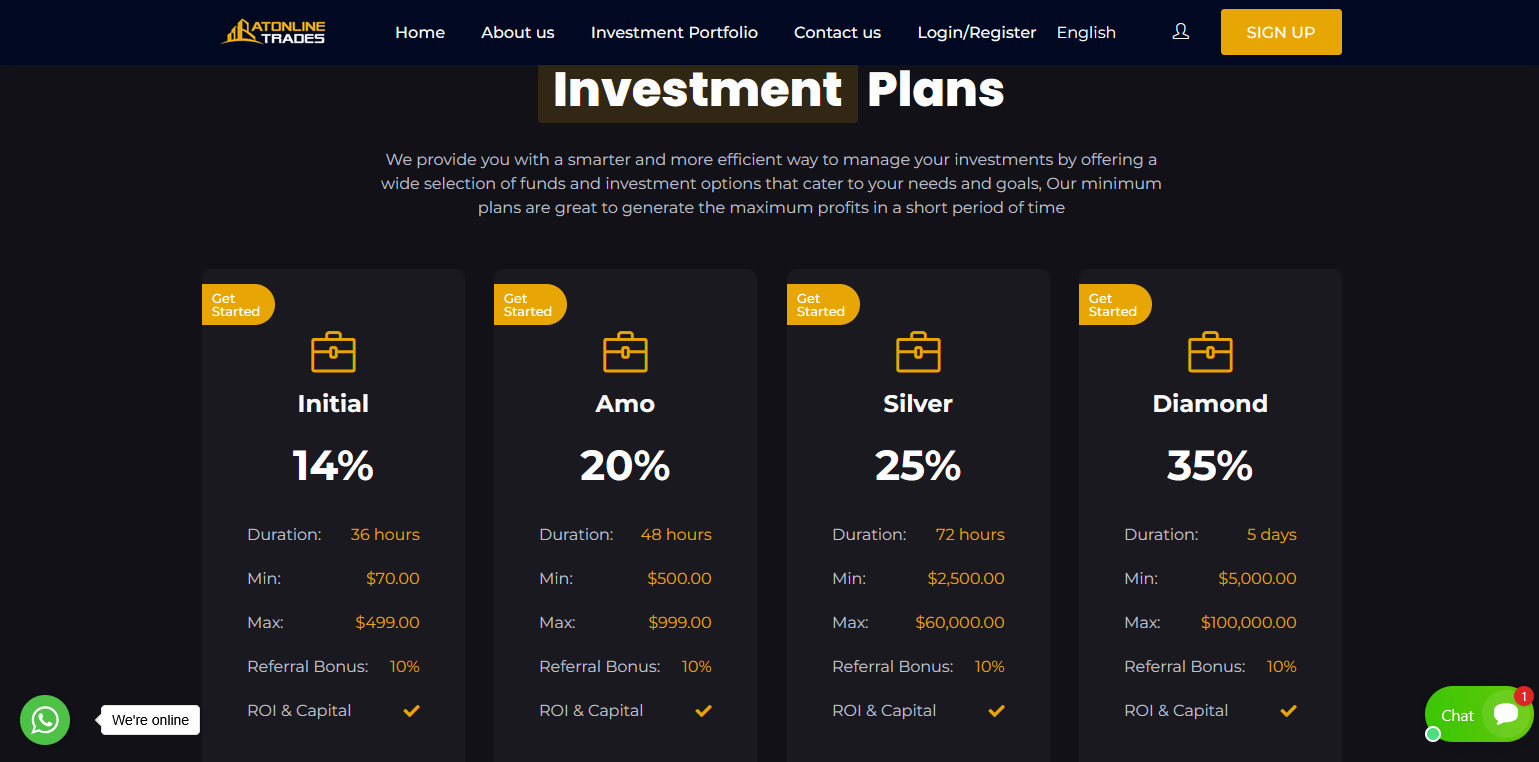Click ROI & Capital checkmark in Diamond plan
This screenshot has height=762, width=1539.
(x=1288, y=711)
